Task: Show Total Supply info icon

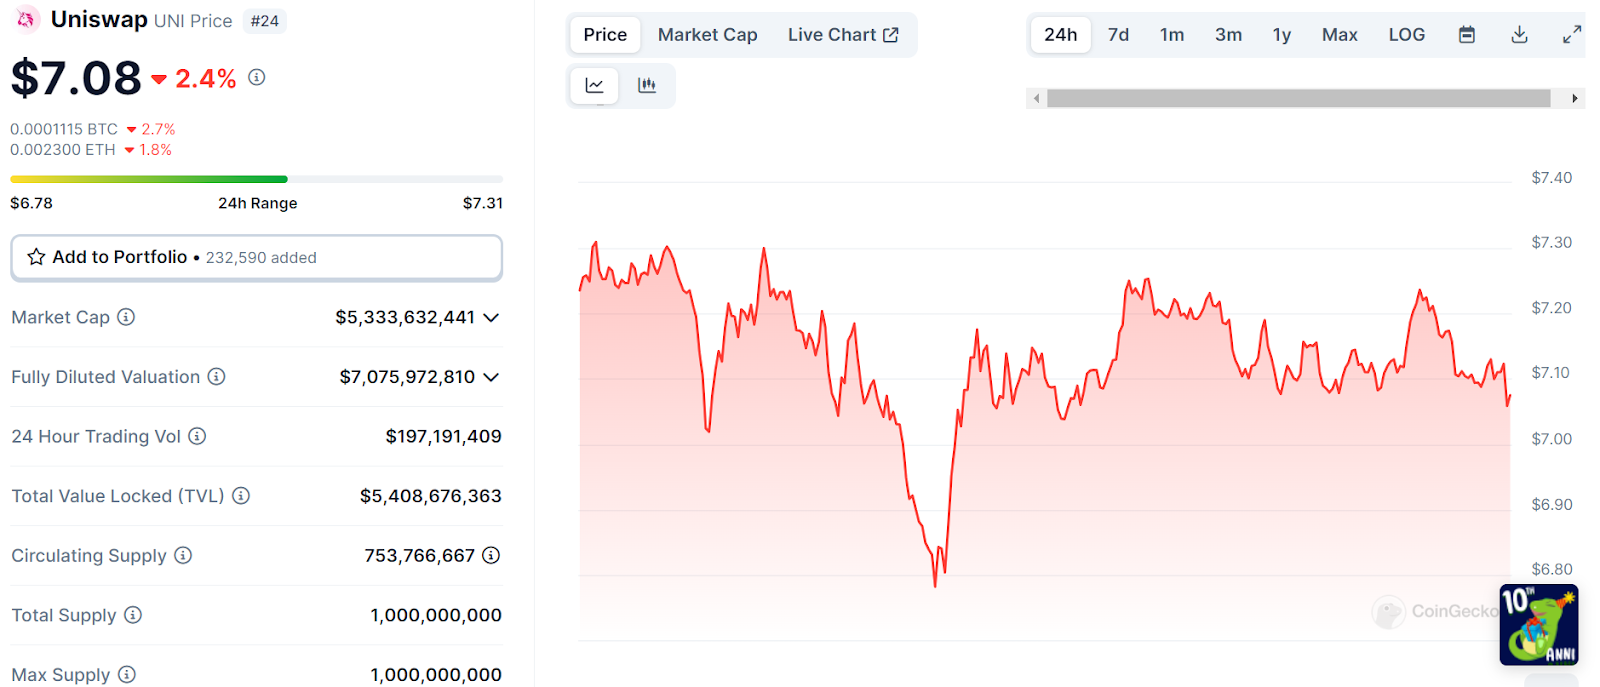Action: pyautogui.click(x=133, y=615)
